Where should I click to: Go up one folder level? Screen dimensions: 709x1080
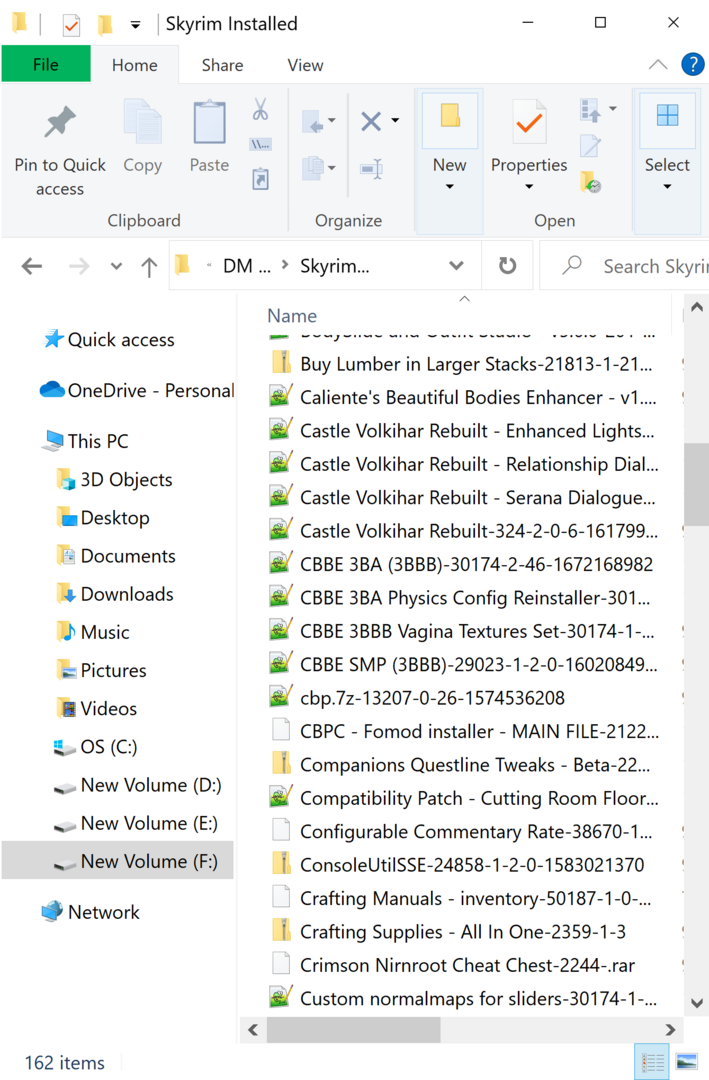tap(149, 266)
